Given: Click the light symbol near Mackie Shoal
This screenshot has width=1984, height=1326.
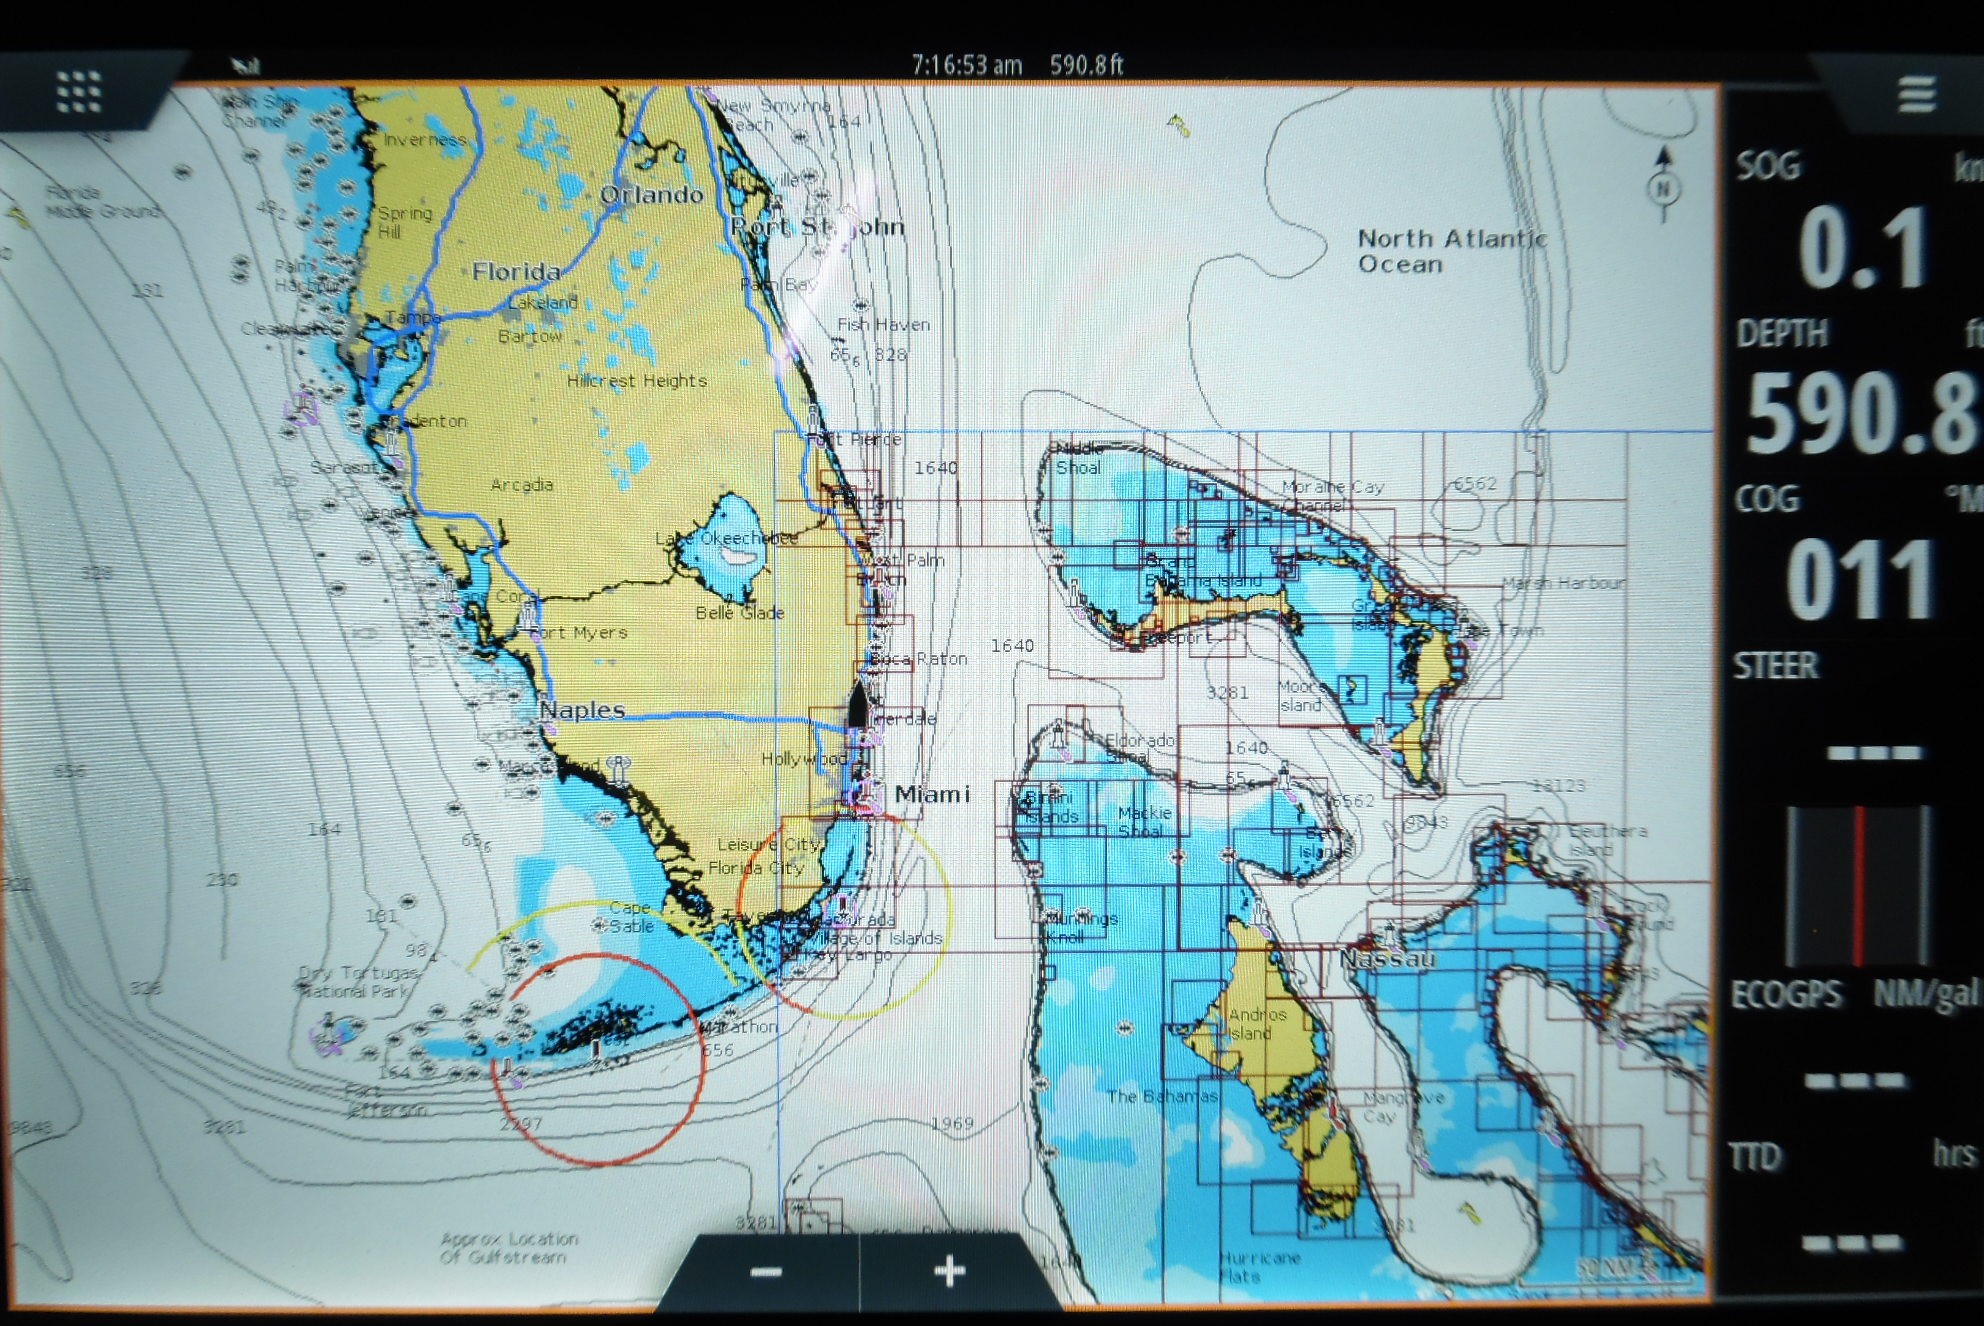Looking at the screenshot, I should [1283, 772].
